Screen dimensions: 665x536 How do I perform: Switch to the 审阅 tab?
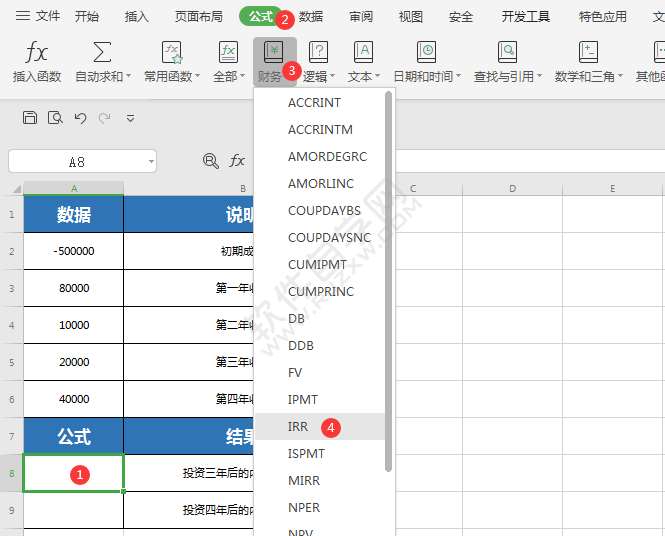[x=361, y=17]
